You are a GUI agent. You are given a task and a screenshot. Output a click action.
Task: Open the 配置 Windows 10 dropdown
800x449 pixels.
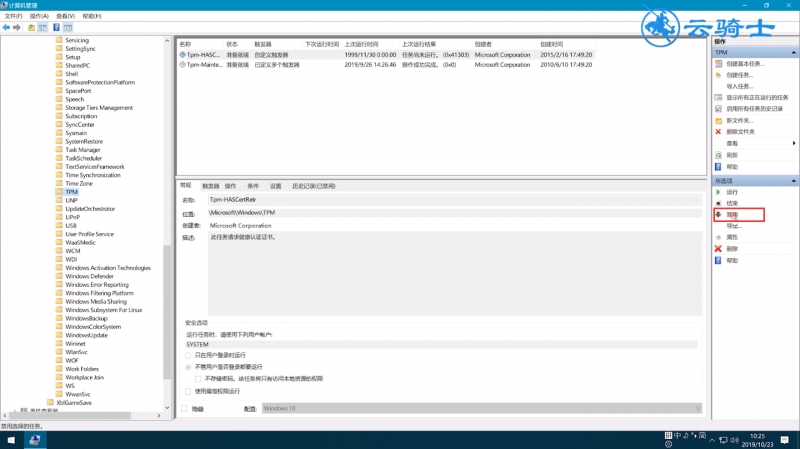pyautogui.click(x=482, y=409)
